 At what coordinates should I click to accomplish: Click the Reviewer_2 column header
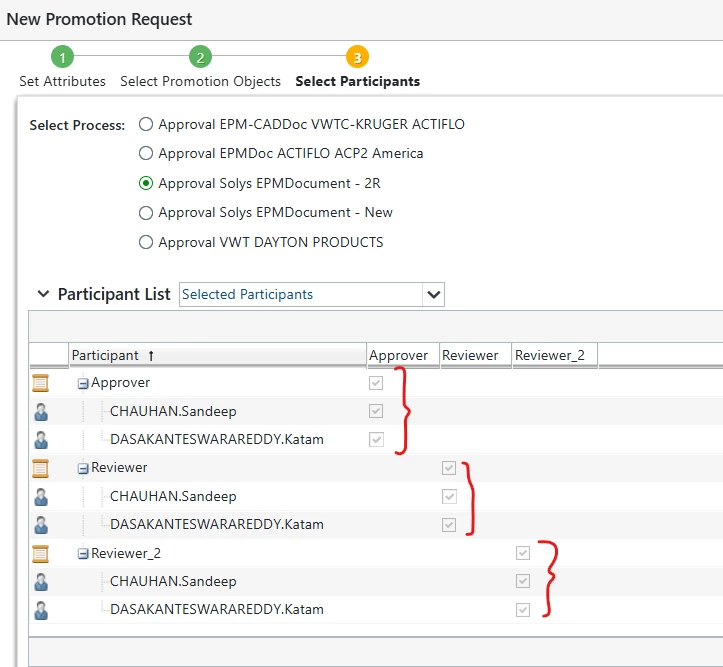pos(555,355)
